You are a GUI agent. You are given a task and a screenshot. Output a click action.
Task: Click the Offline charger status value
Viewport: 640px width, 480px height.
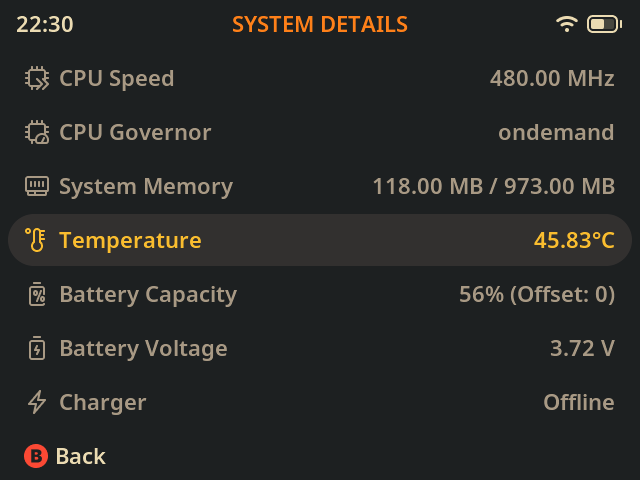click(x=578, y=402)
